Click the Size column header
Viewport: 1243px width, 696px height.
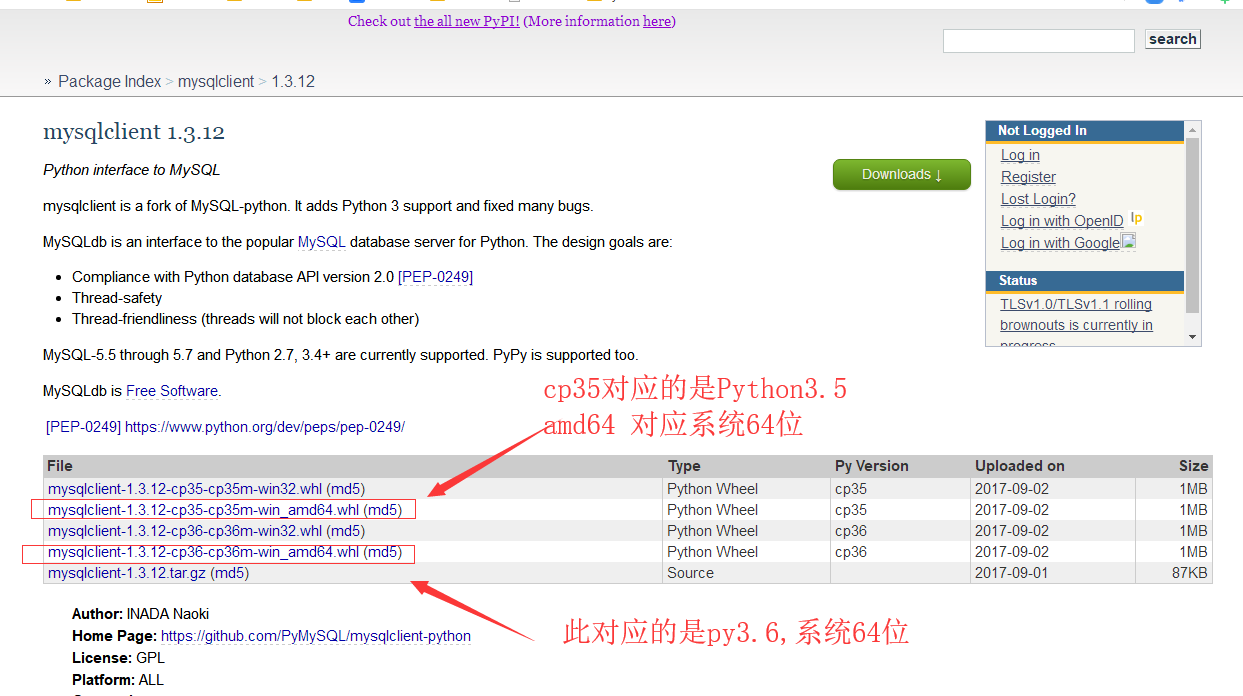pyautogui.click(x=1193, y=466)
